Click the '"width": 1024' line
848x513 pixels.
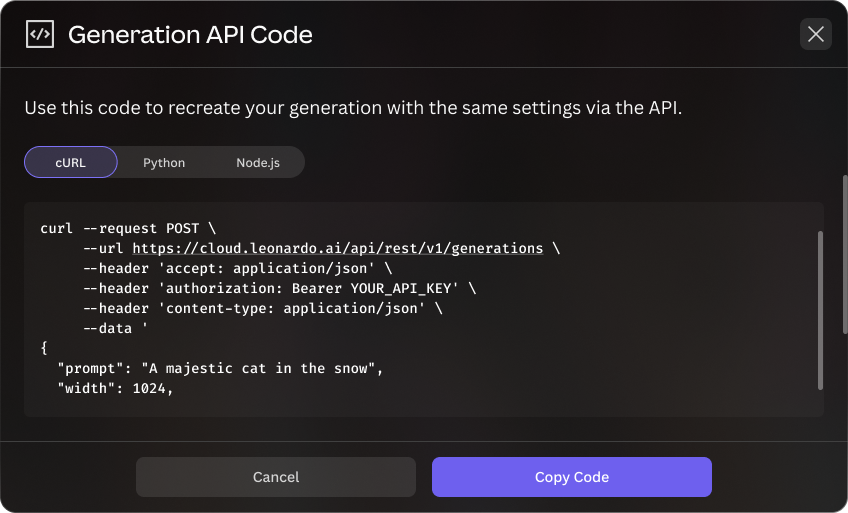pos(115,388)
